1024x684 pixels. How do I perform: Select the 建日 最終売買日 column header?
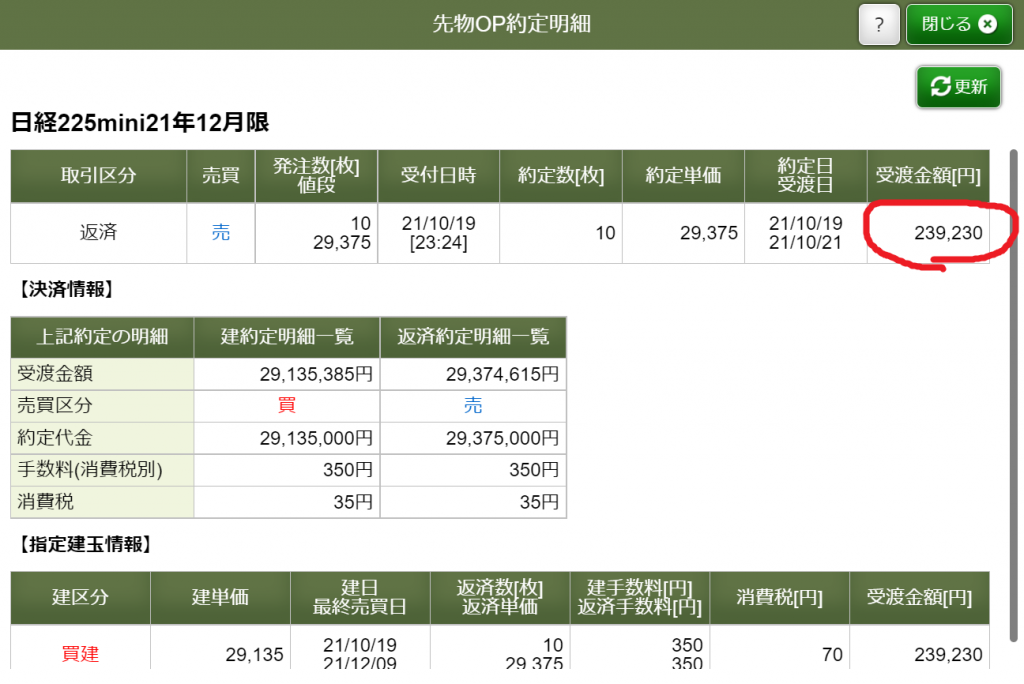tap(360, 598)
